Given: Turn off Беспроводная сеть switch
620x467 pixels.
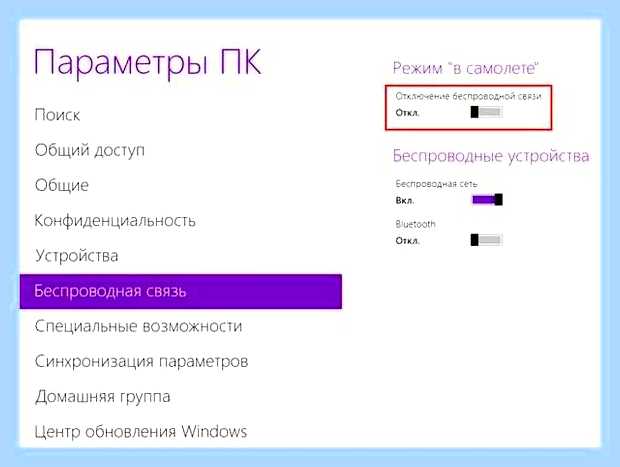Looking at the screenshot, I should [x=487, y=200].
